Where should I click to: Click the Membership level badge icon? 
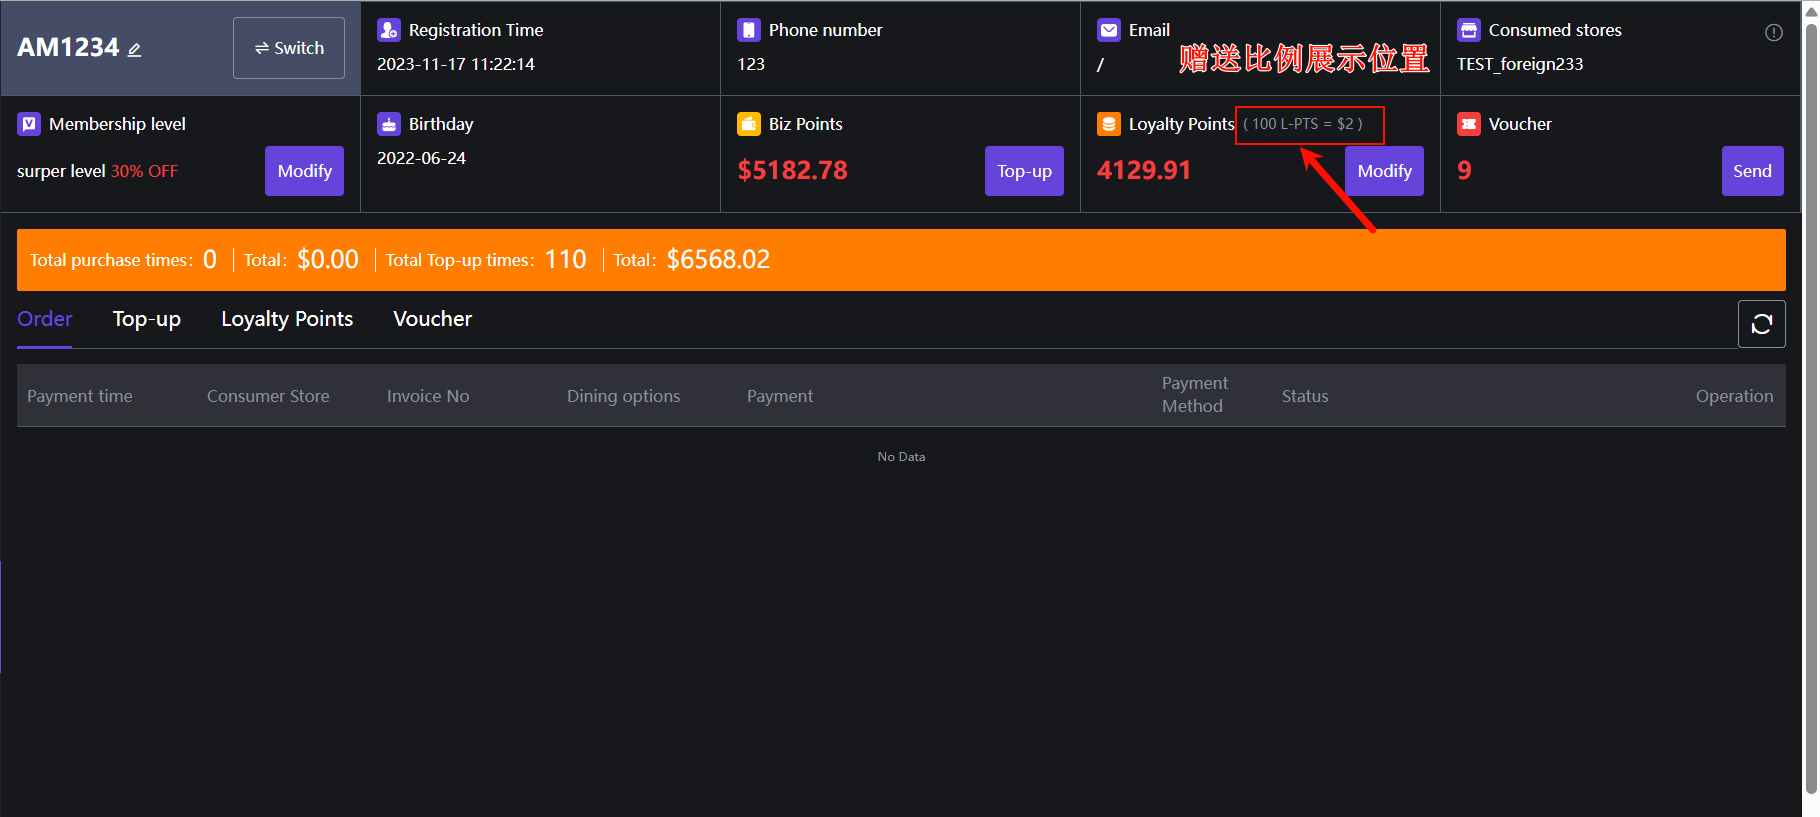(x=29, y=124)
